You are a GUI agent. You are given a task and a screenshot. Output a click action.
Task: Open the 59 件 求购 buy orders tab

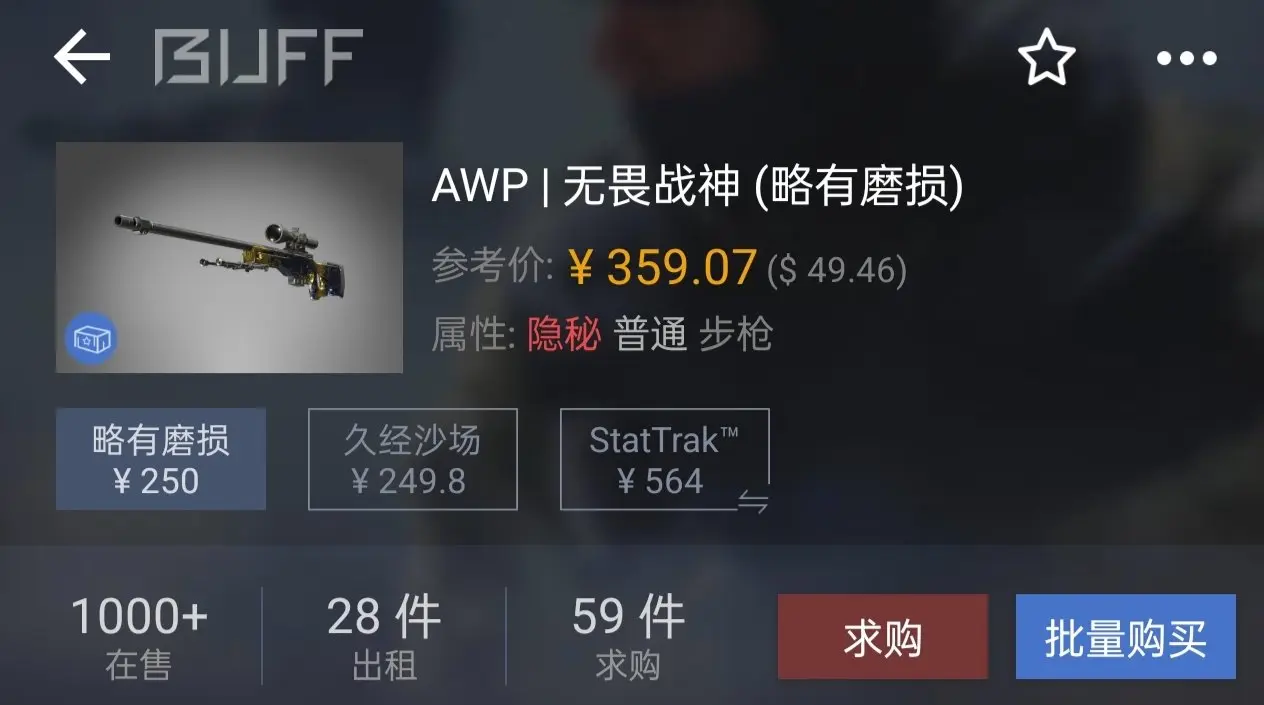(x=628, y=636)
